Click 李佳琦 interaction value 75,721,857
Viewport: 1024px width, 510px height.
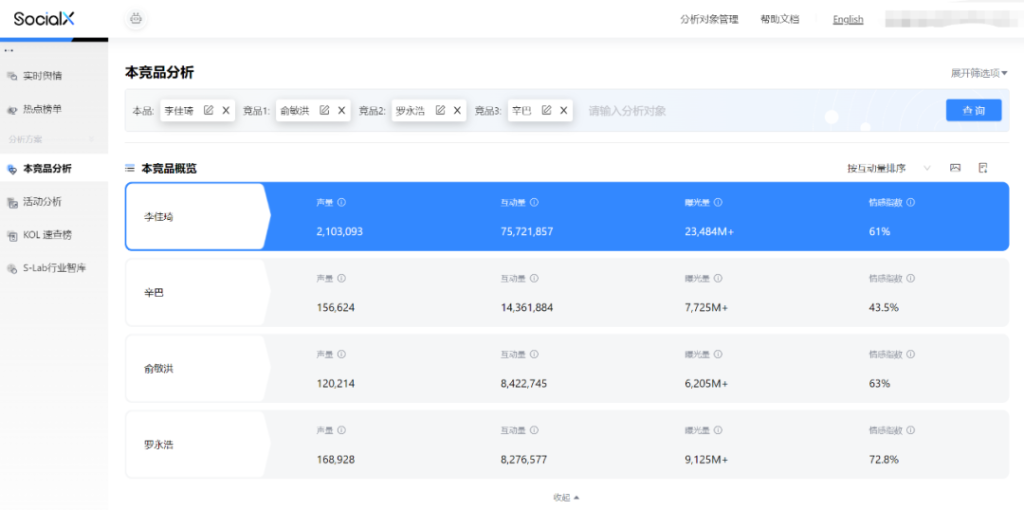coord(527,231)
